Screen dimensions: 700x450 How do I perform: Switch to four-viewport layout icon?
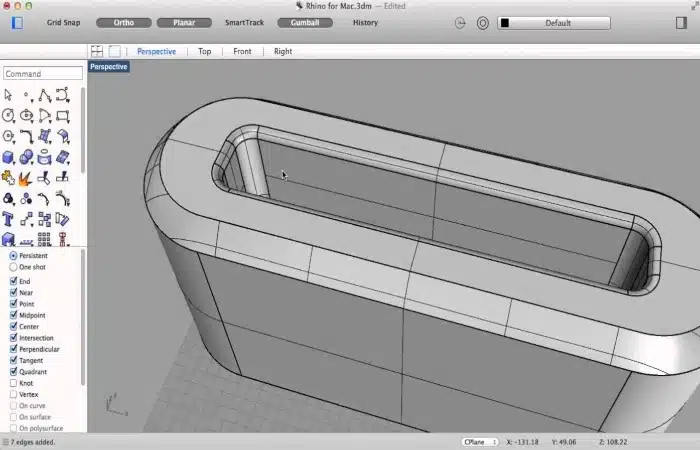pos(97,51)
